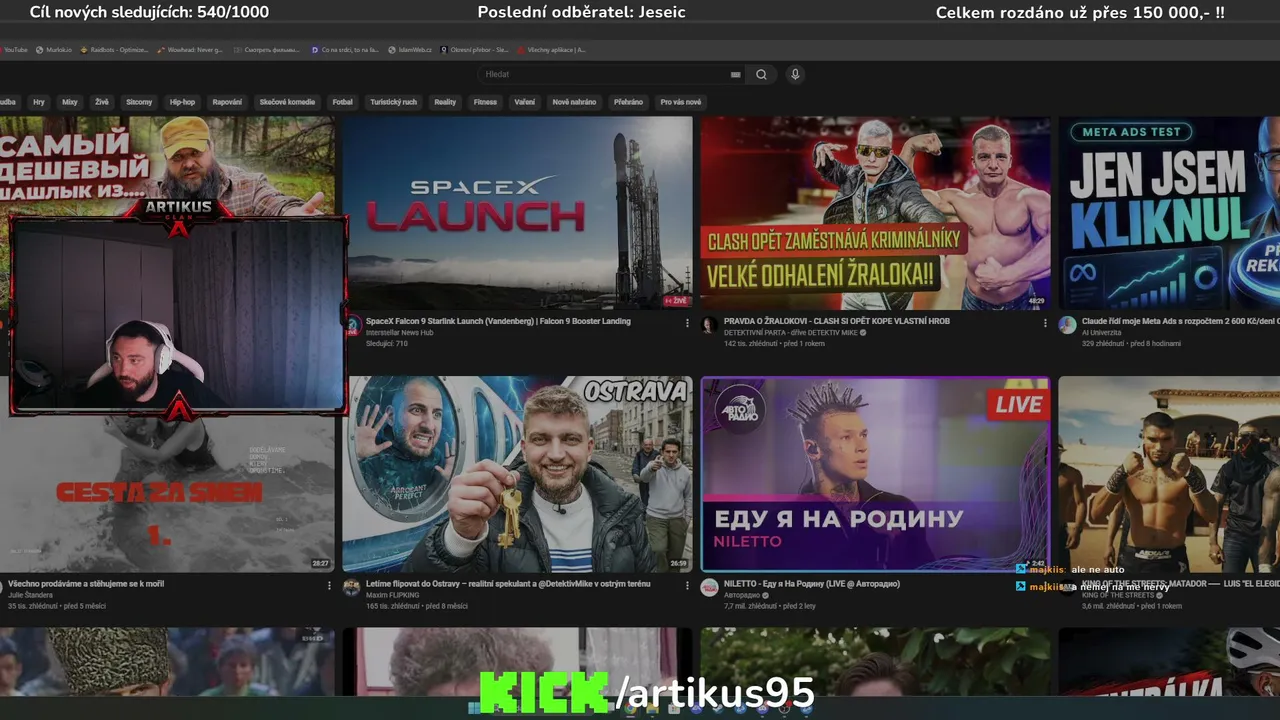Click Maxim FLIPKING channel avatar
This screenshot has height=720, width=1280.
pyautogui.click(x=352, y=587)
